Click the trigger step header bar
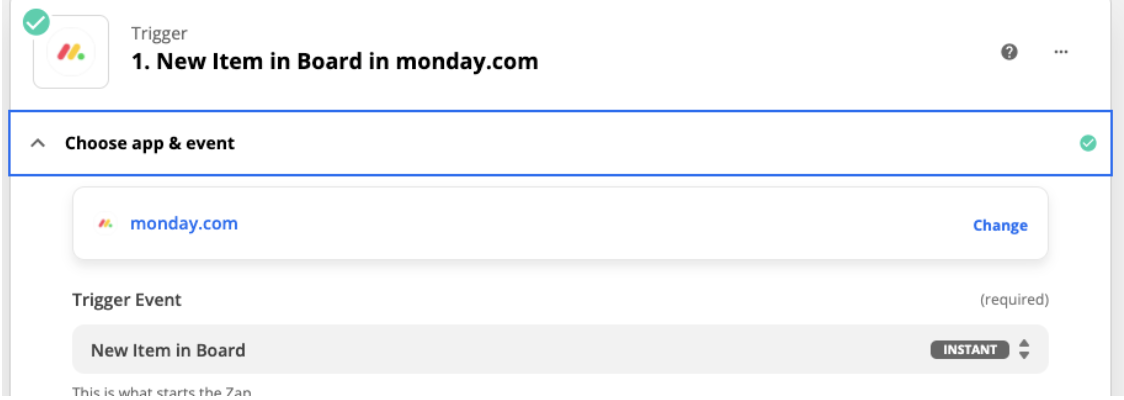Image resolution: width=1124 pixels, height=400 pixels. (x=561, y=52)
